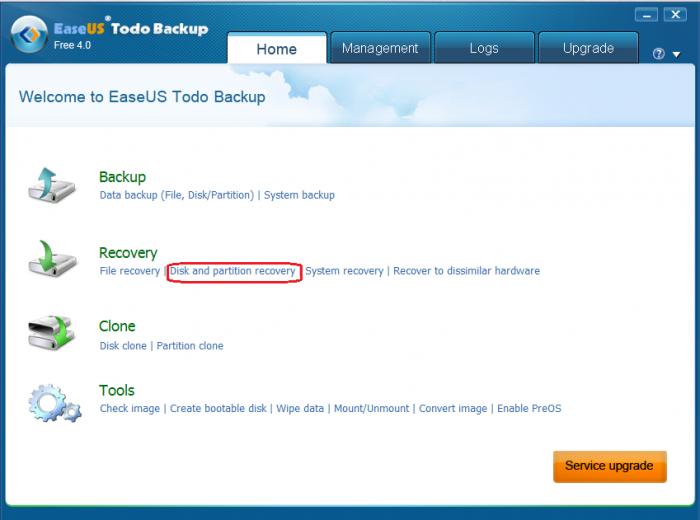Start System backup link

pyautogui.click(x=299, y=195)
